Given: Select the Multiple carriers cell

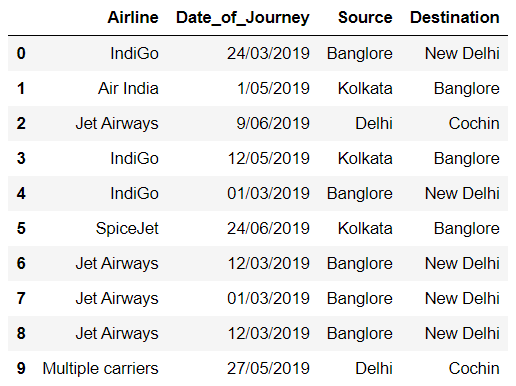Looking at the screenshot, I should coord(100,369).
